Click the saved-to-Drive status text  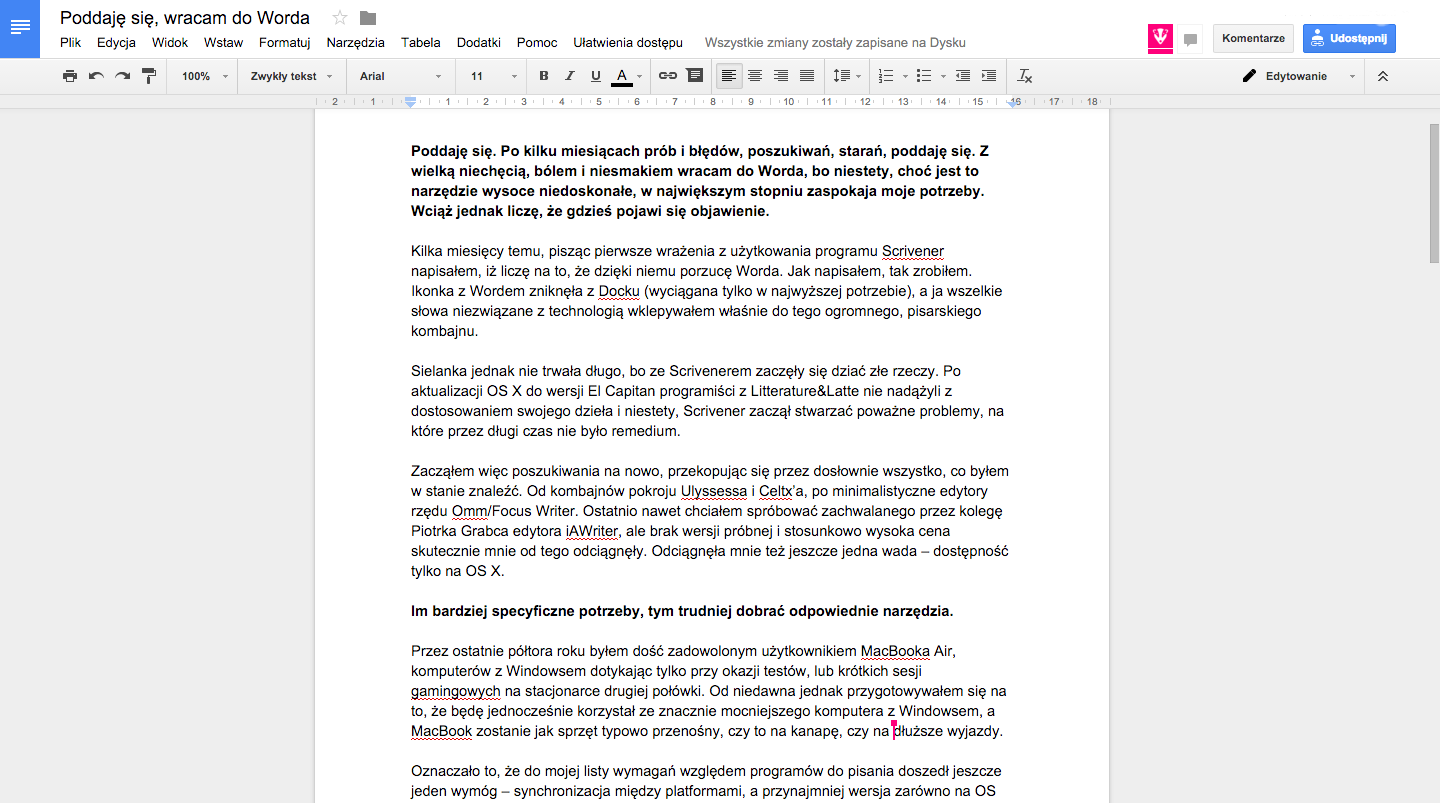click(835, 43)
